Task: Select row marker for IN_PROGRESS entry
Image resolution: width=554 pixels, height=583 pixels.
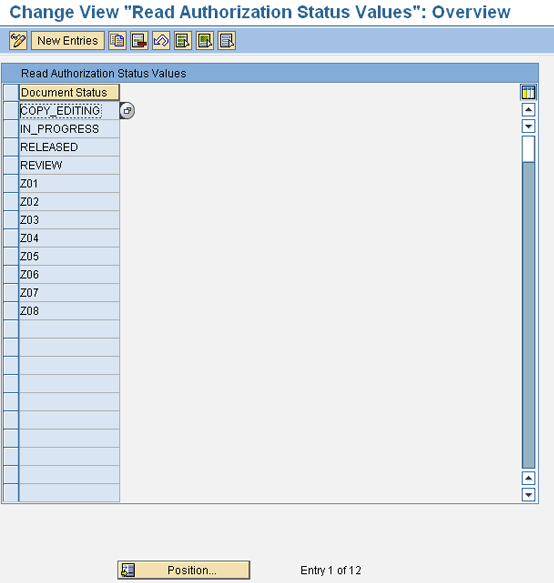Action: (11, 129)
